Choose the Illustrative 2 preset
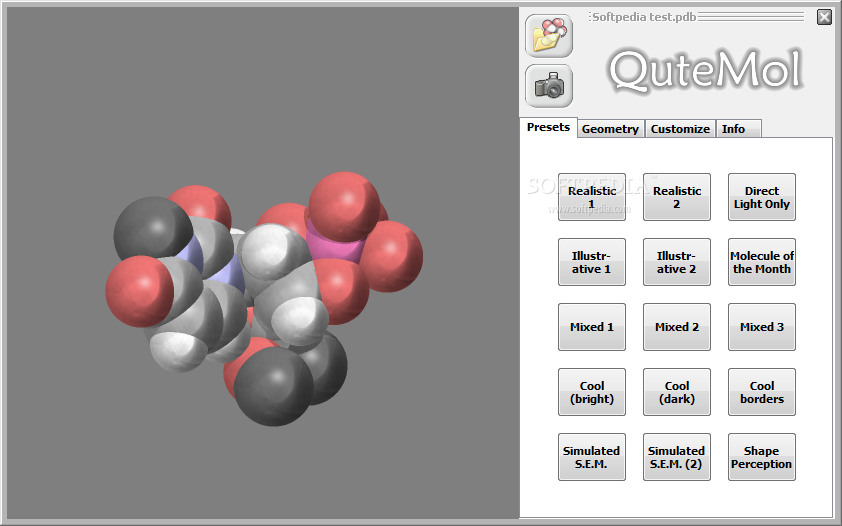This screenshot has height=526, width=842. (x=677, y=262)
